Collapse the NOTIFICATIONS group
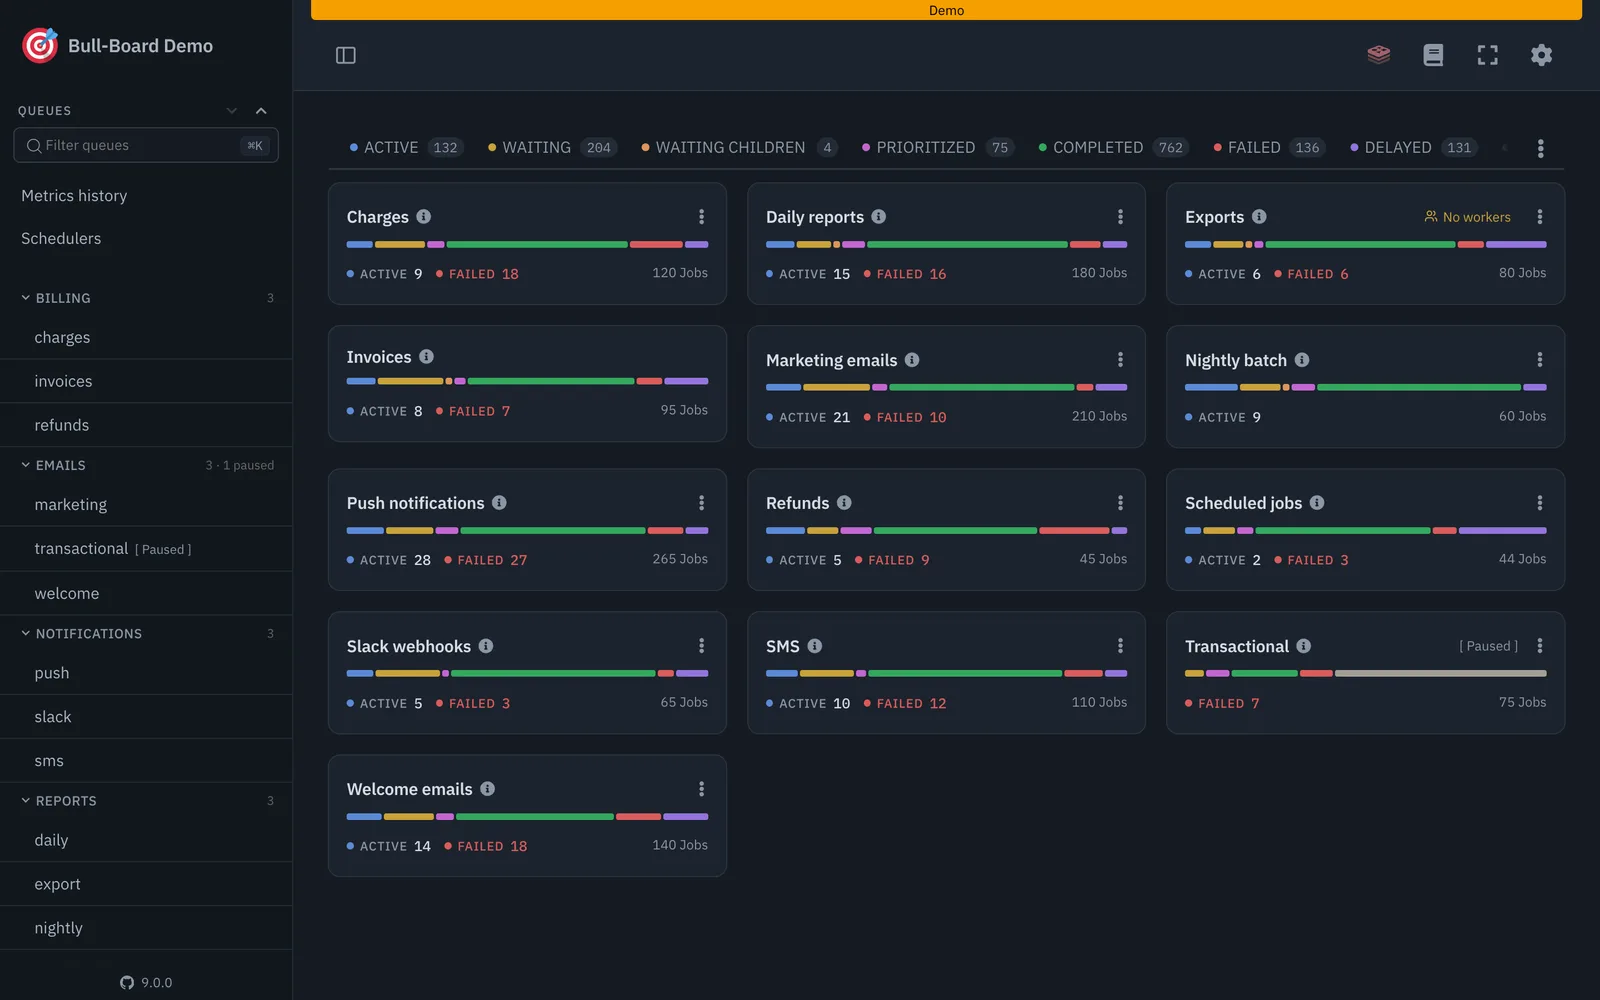 click(x=26, y=633)
